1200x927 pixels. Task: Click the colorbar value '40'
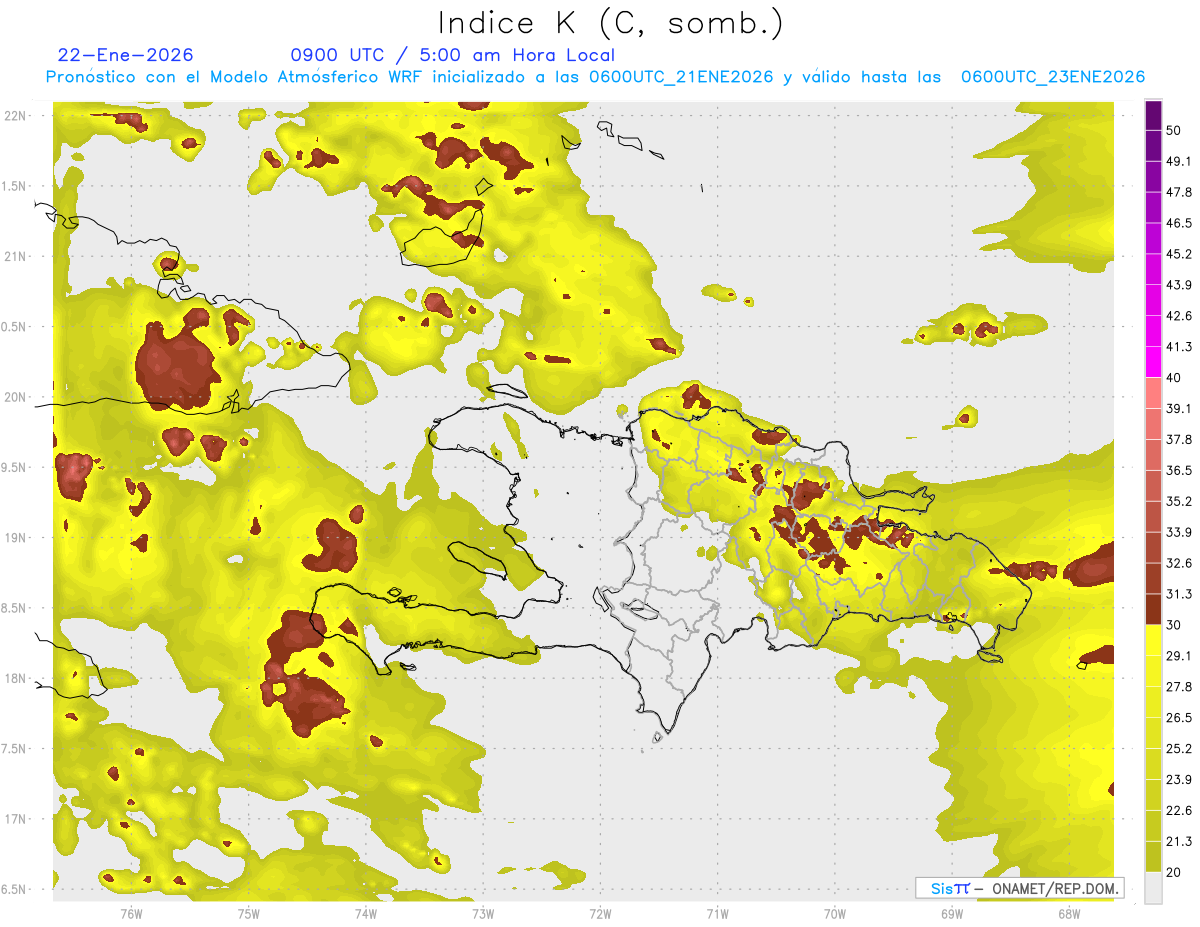click(x=1174, y=378)
